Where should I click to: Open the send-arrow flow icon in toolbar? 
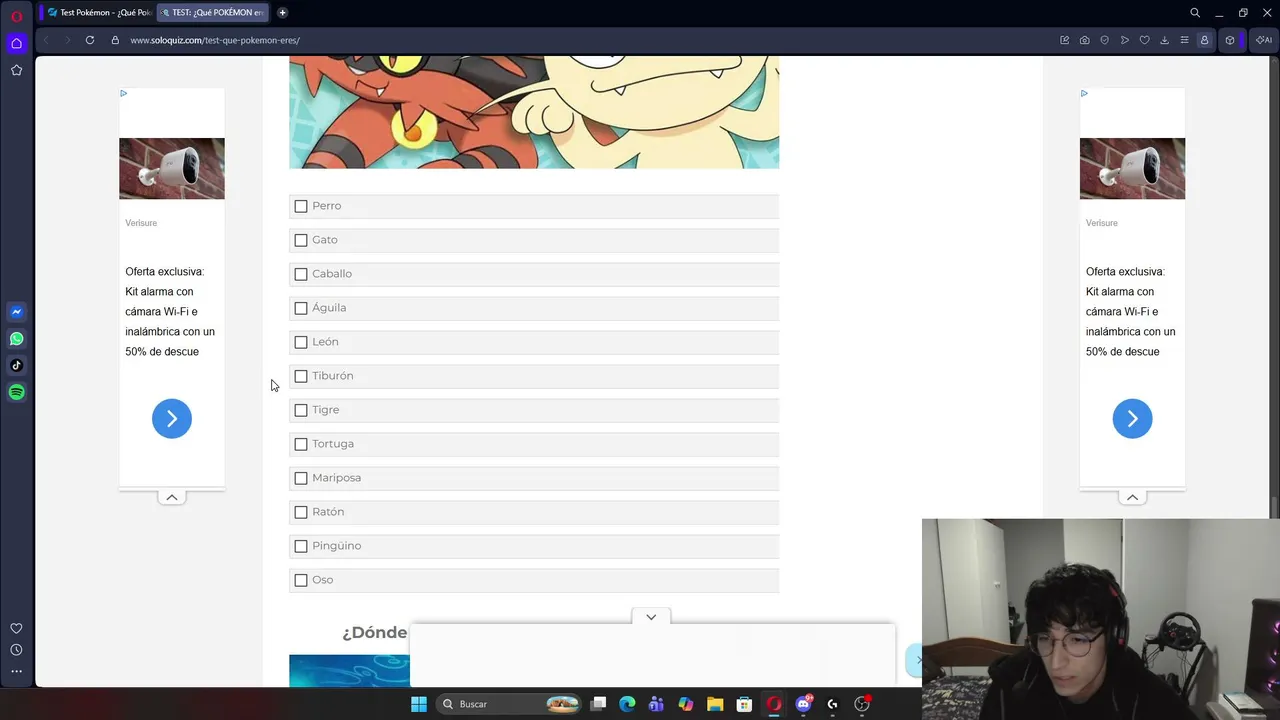tap(1125, 40)
